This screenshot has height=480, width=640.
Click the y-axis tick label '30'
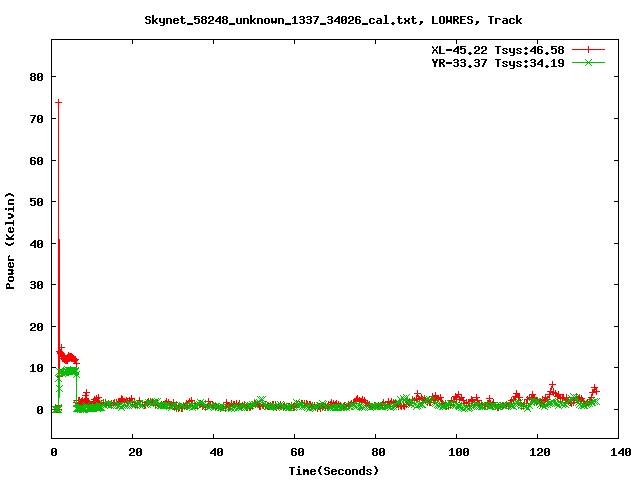tap(36, 285)
